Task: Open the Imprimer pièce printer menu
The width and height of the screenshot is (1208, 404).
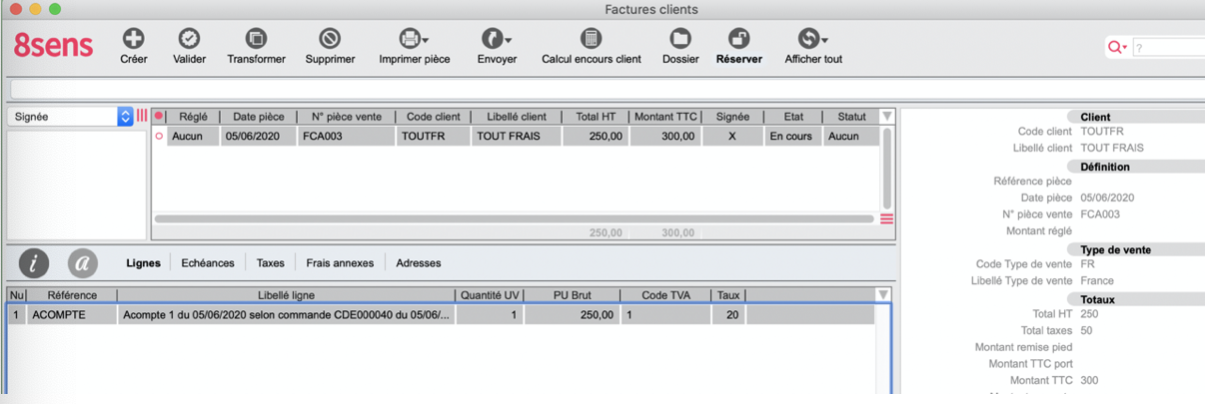Action: [414, 38]
